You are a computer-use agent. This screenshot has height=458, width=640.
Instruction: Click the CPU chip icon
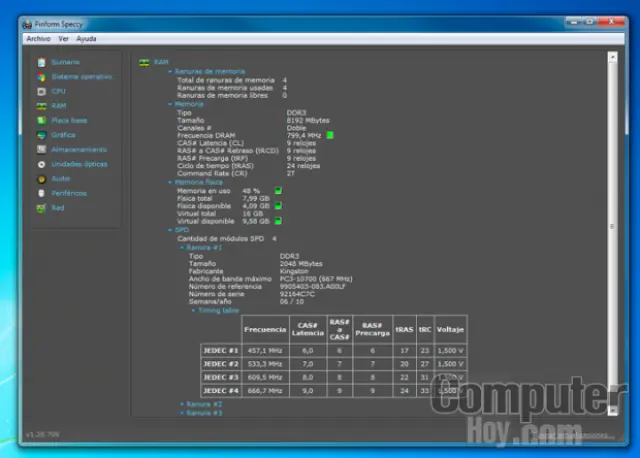click(x=41, y=91)
